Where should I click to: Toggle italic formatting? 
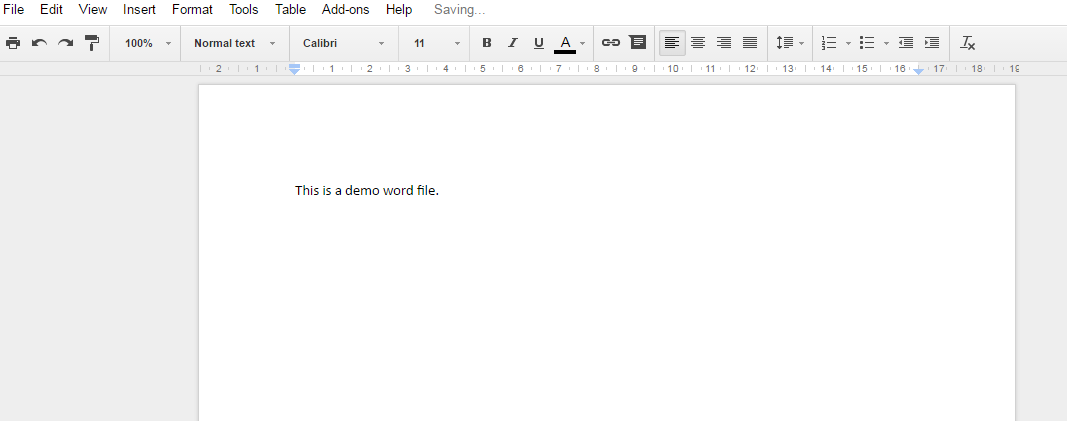512,43
